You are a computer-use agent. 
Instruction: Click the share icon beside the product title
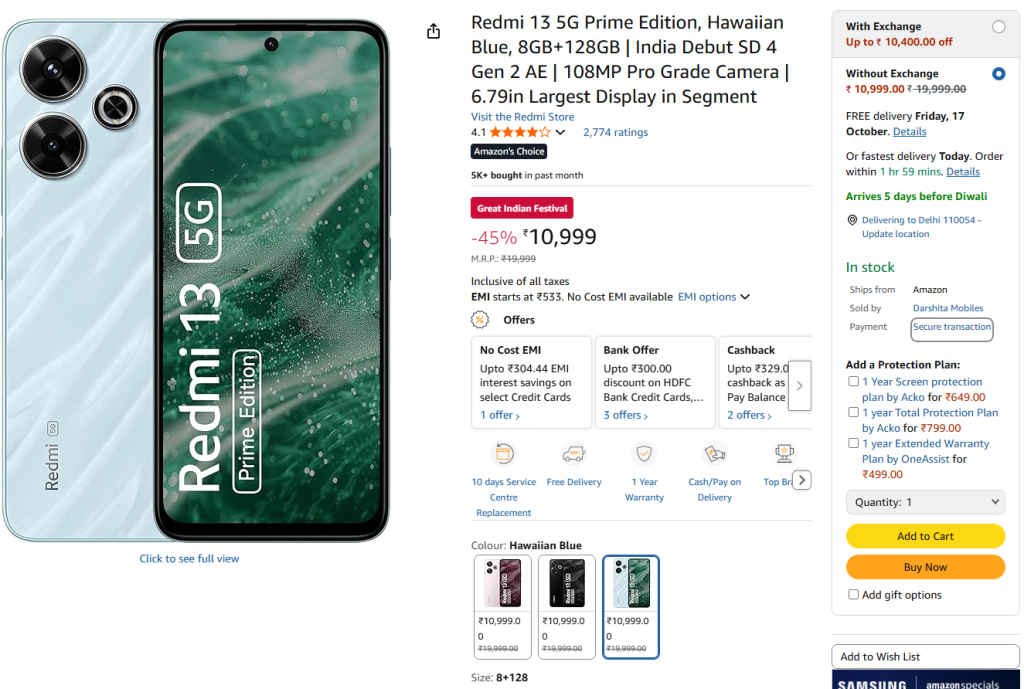point(433,31)
